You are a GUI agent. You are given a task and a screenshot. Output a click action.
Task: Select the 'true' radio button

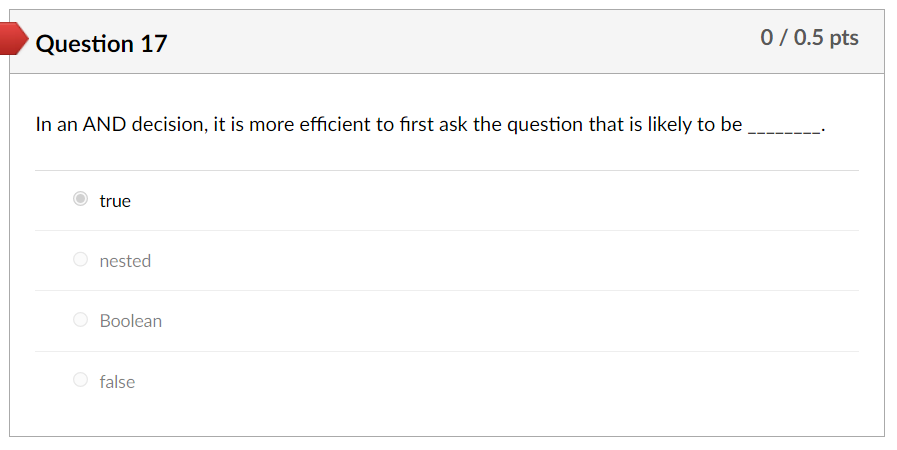(x=81, y=198)
